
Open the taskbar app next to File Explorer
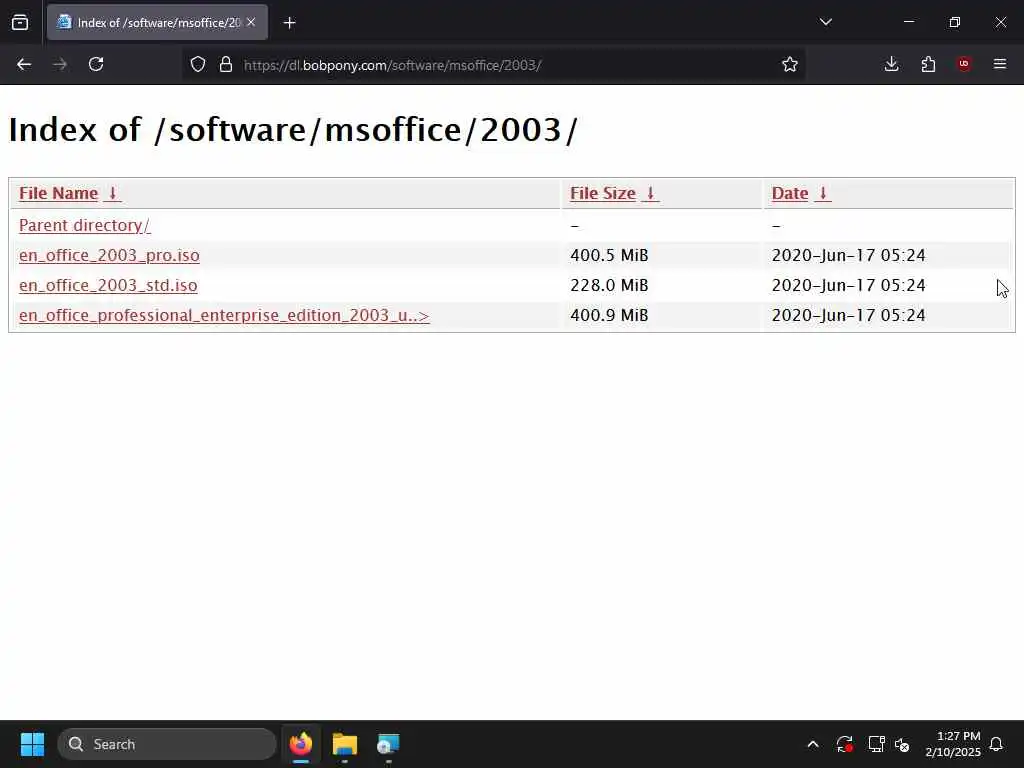click(388, 744)
